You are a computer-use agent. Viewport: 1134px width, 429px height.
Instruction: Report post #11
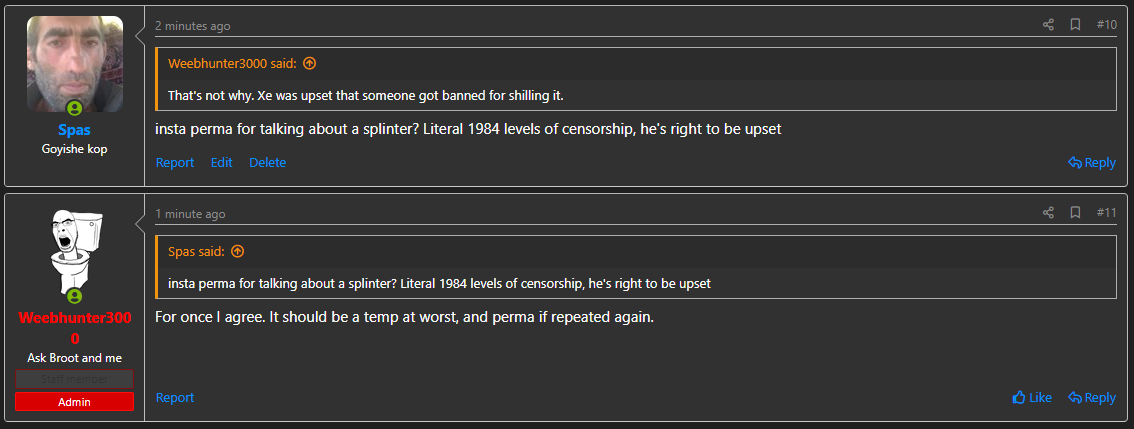(x=175, y=397)
